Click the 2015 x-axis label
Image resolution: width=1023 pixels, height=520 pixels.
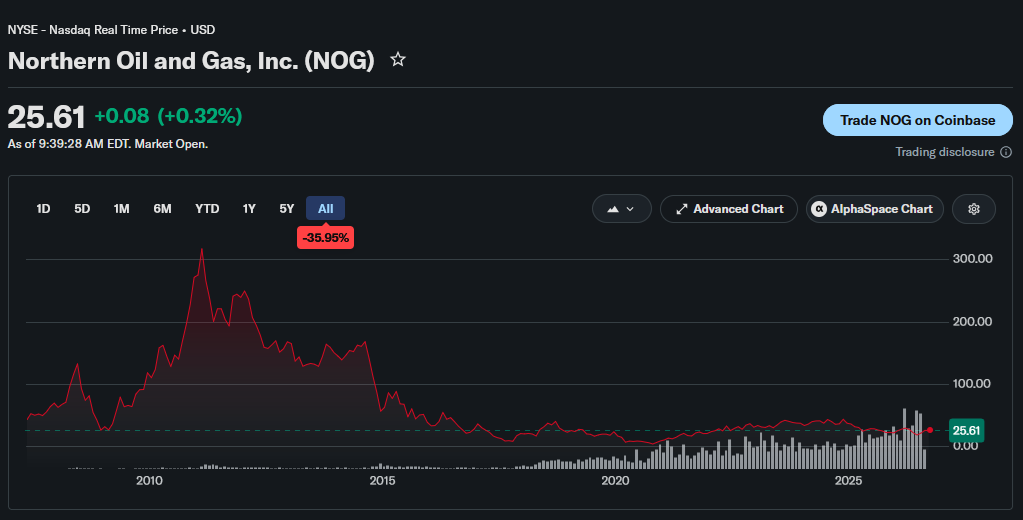point(382,481)
